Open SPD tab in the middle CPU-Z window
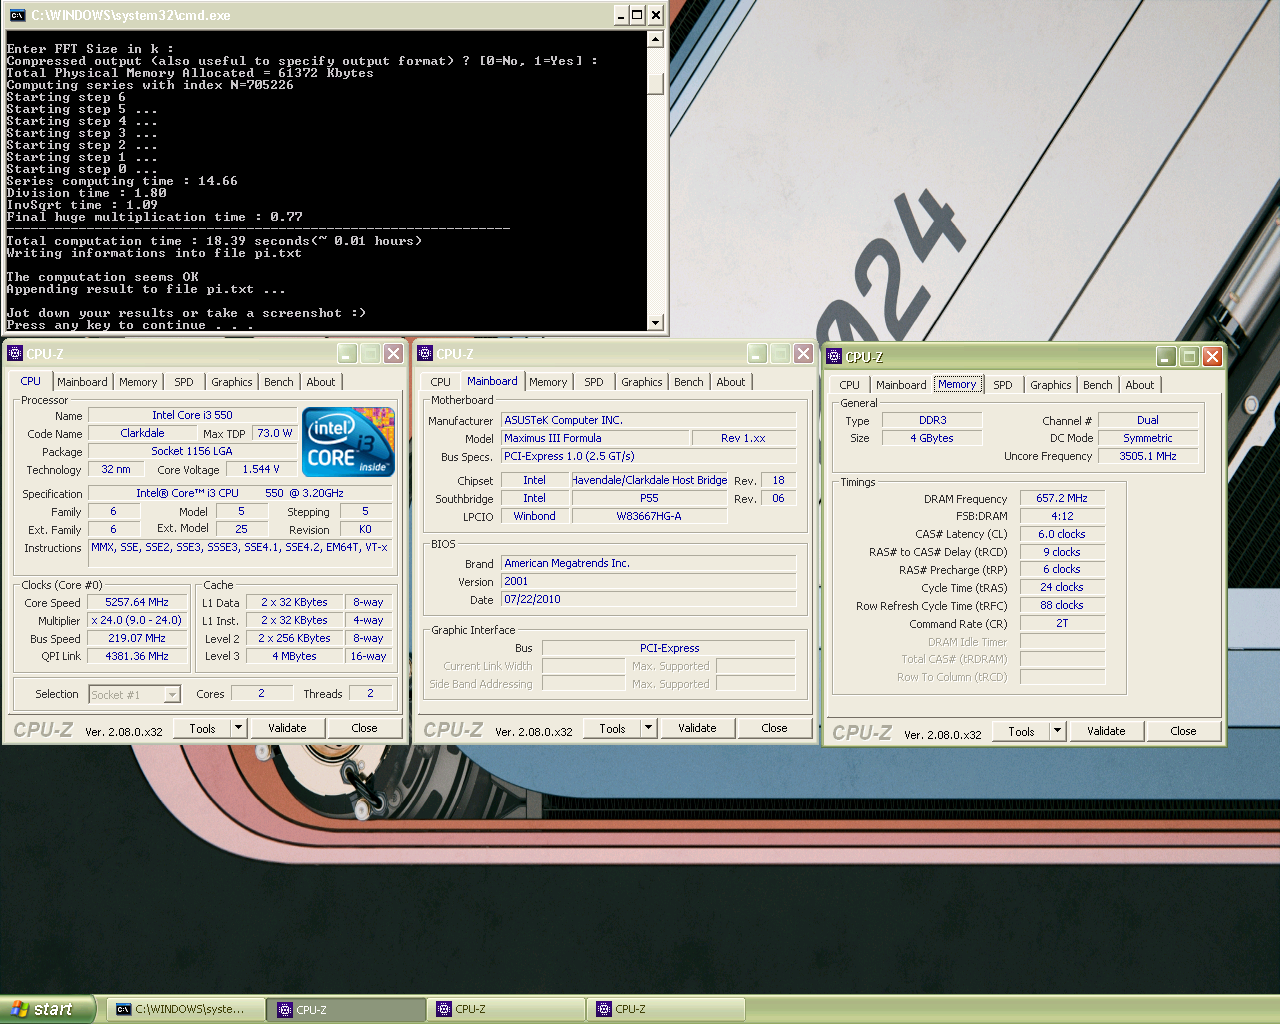Screen dimensions: 1280x1024 [594, 382]
